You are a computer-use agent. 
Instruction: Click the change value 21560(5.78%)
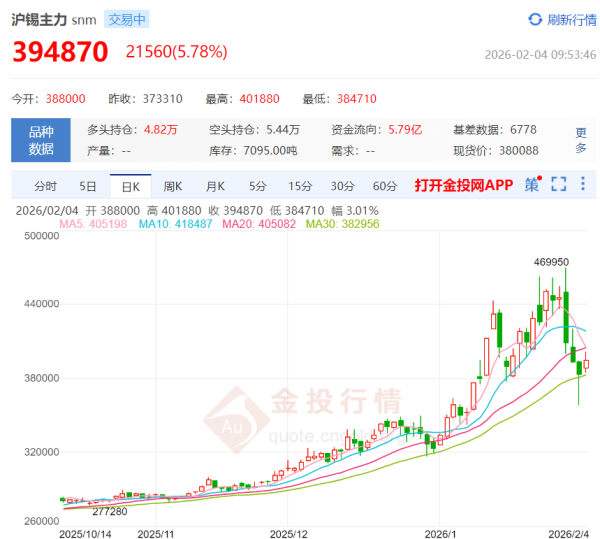coord(176,52)
